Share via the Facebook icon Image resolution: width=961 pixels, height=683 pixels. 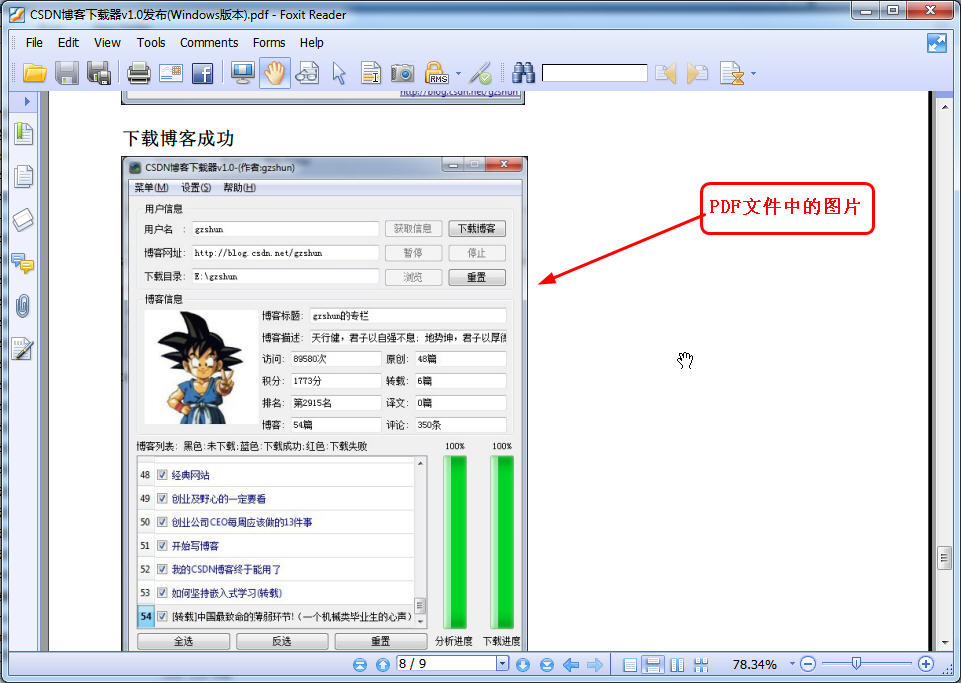click(203, 74)
